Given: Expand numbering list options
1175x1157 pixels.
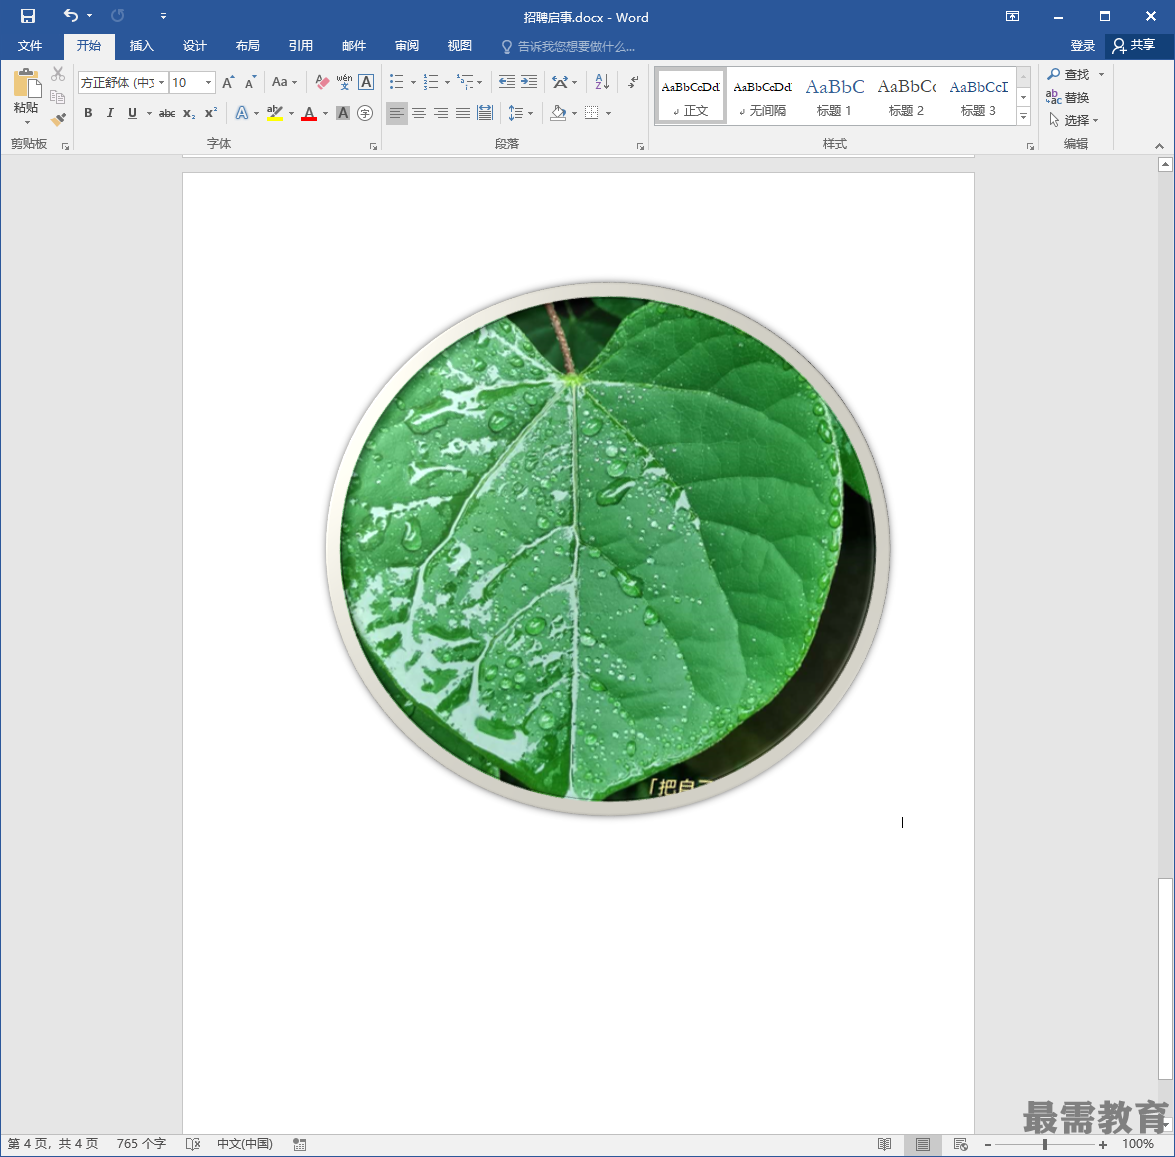Looking at the screenshot, I should tap(447, 82).
